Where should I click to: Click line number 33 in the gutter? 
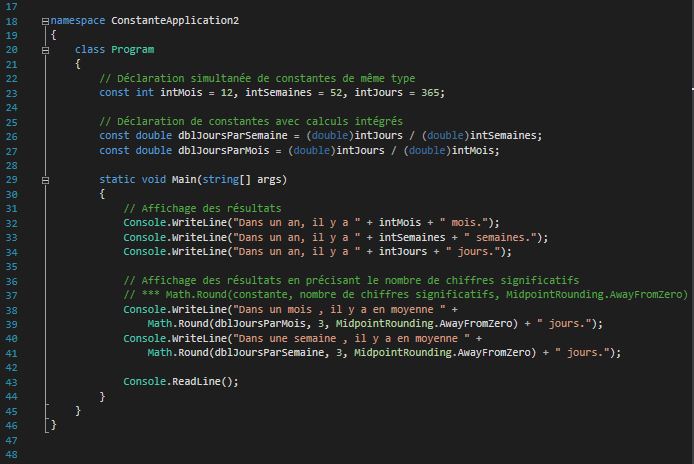[12, 238]
